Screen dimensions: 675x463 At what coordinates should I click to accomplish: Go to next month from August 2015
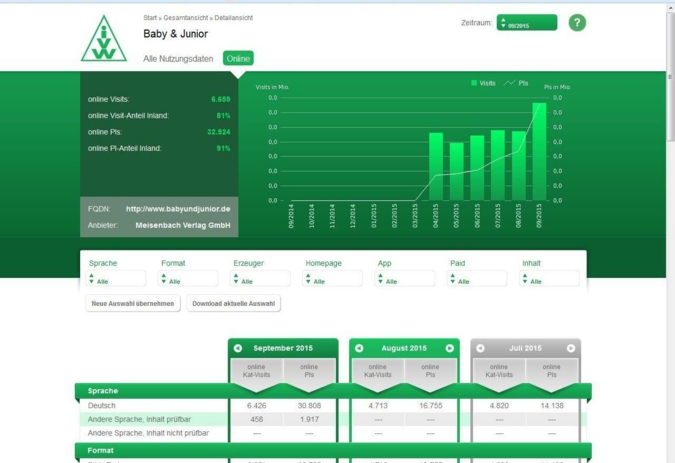[450, 348]
